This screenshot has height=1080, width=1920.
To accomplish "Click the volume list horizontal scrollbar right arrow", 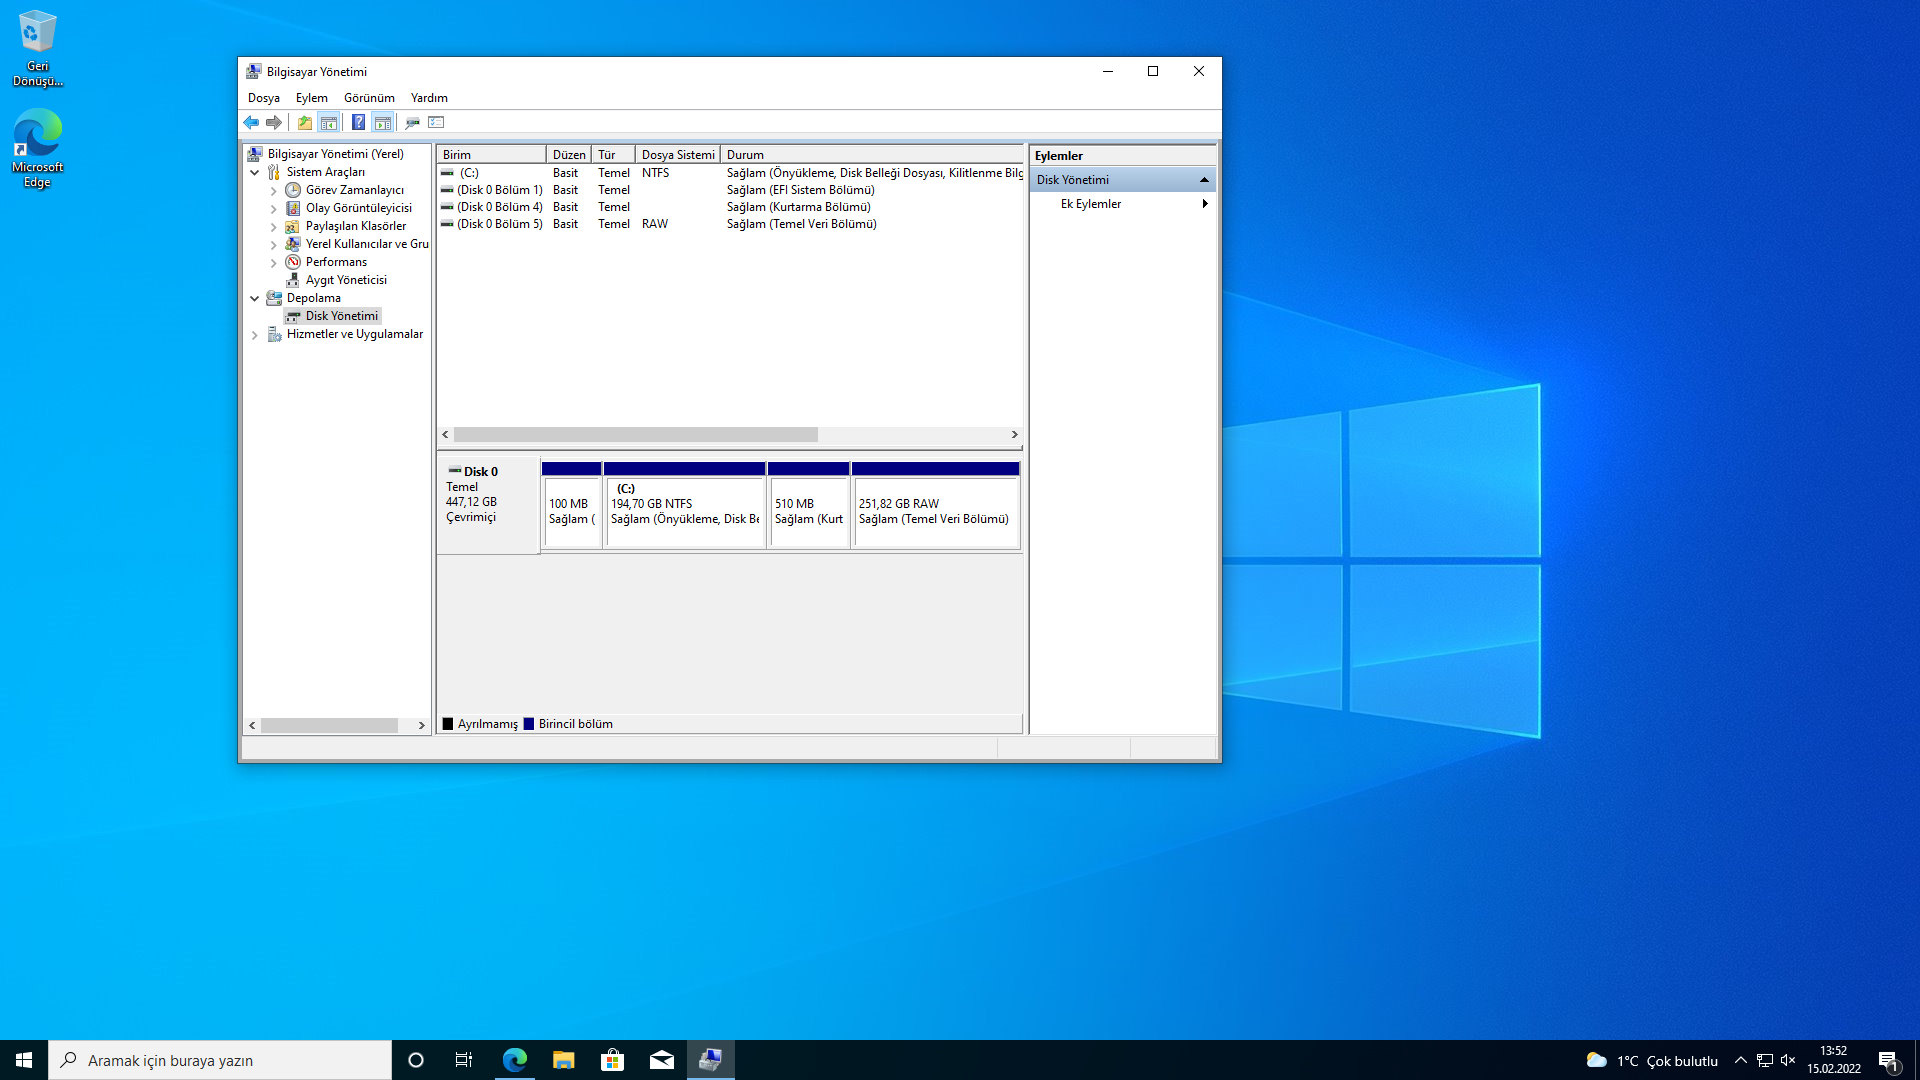I will pos(1014,435).
